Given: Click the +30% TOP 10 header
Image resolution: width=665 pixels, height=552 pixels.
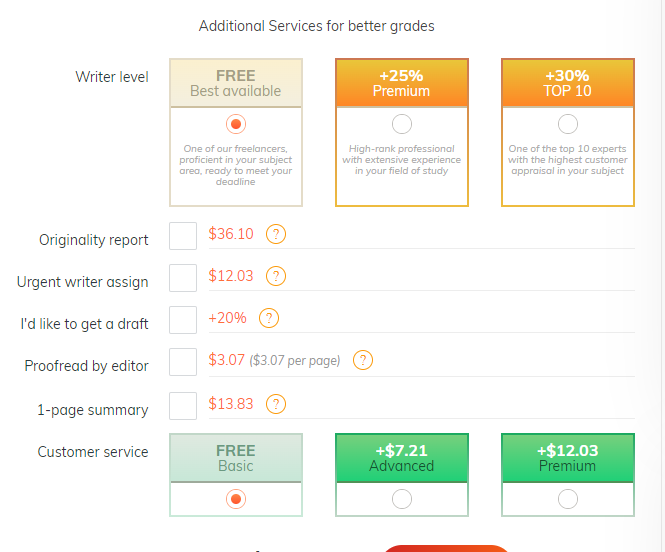Looking at the screenshot, I should (x=567, y=83).
